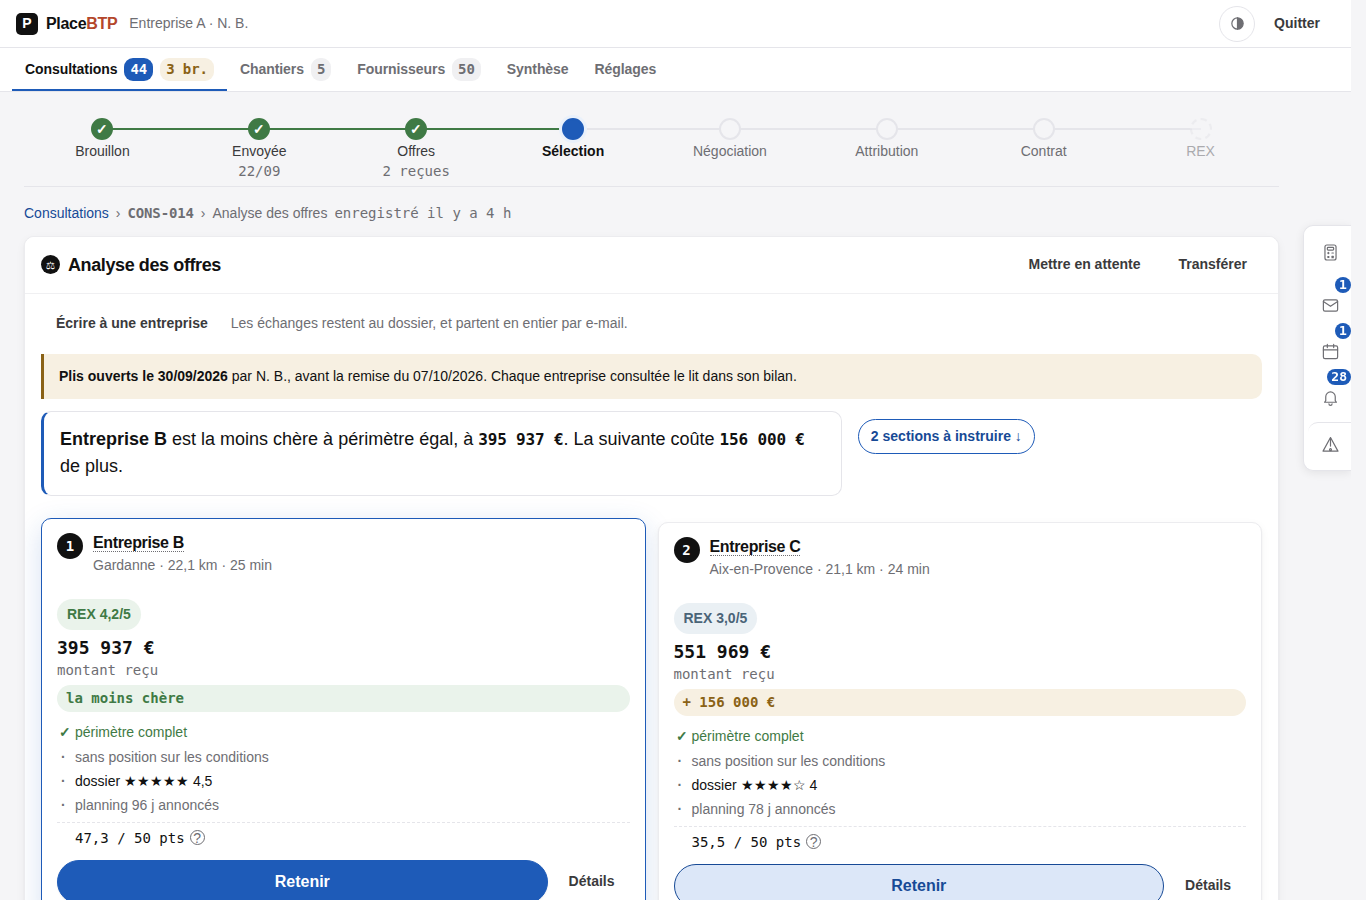1366x900 pixels.
Task: Open the Synthèse tab
Action: pyautogui.click(x=537, y=69)
